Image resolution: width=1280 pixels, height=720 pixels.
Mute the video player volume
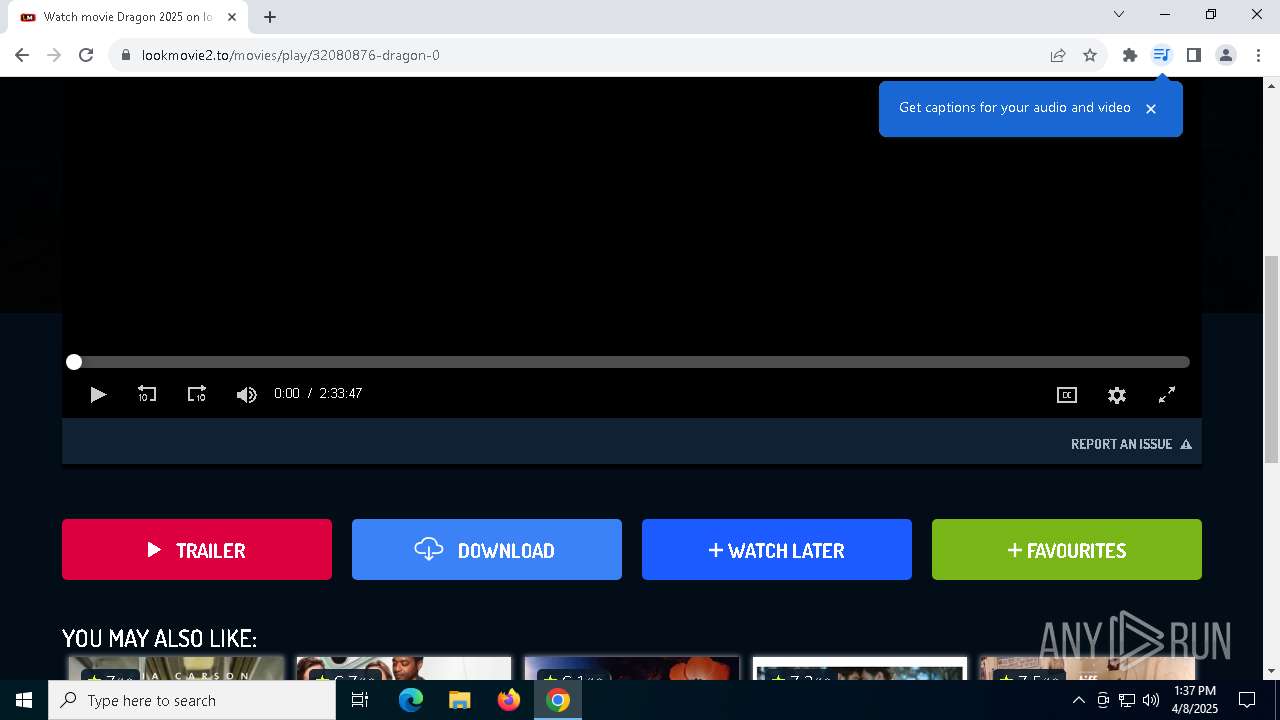coord(246,395)
